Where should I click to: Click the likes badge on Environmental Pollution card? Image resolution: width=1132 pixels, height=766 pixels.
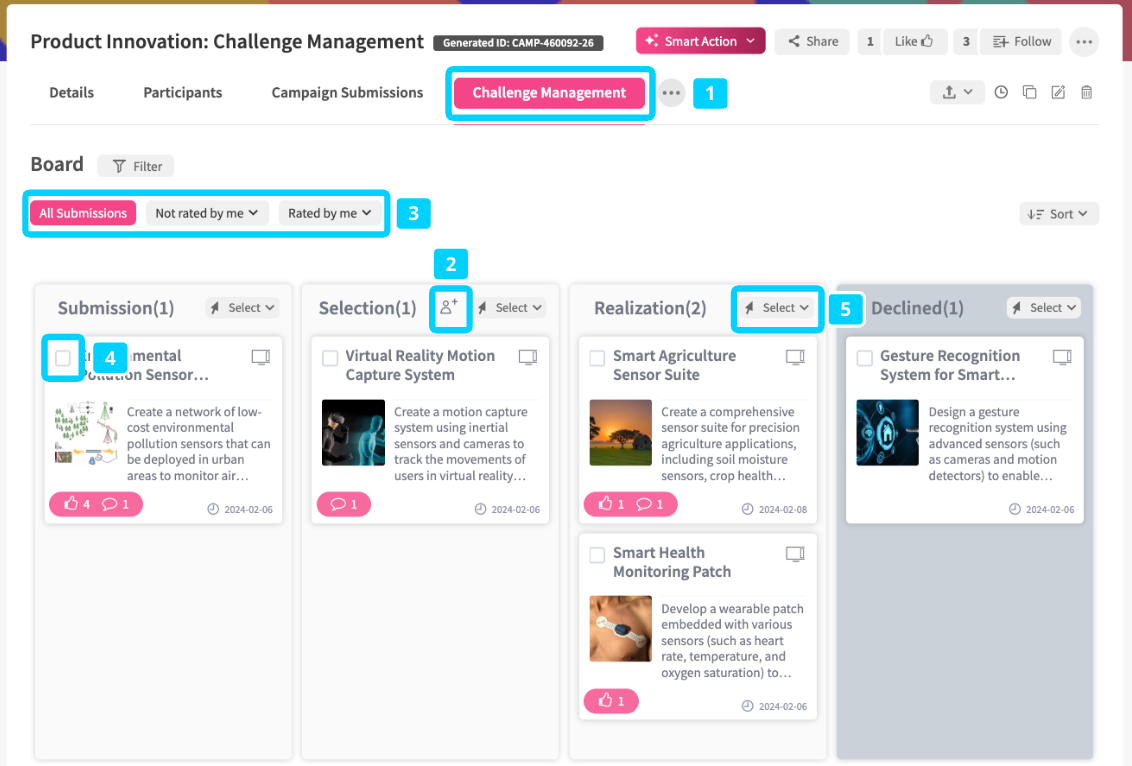77,504
